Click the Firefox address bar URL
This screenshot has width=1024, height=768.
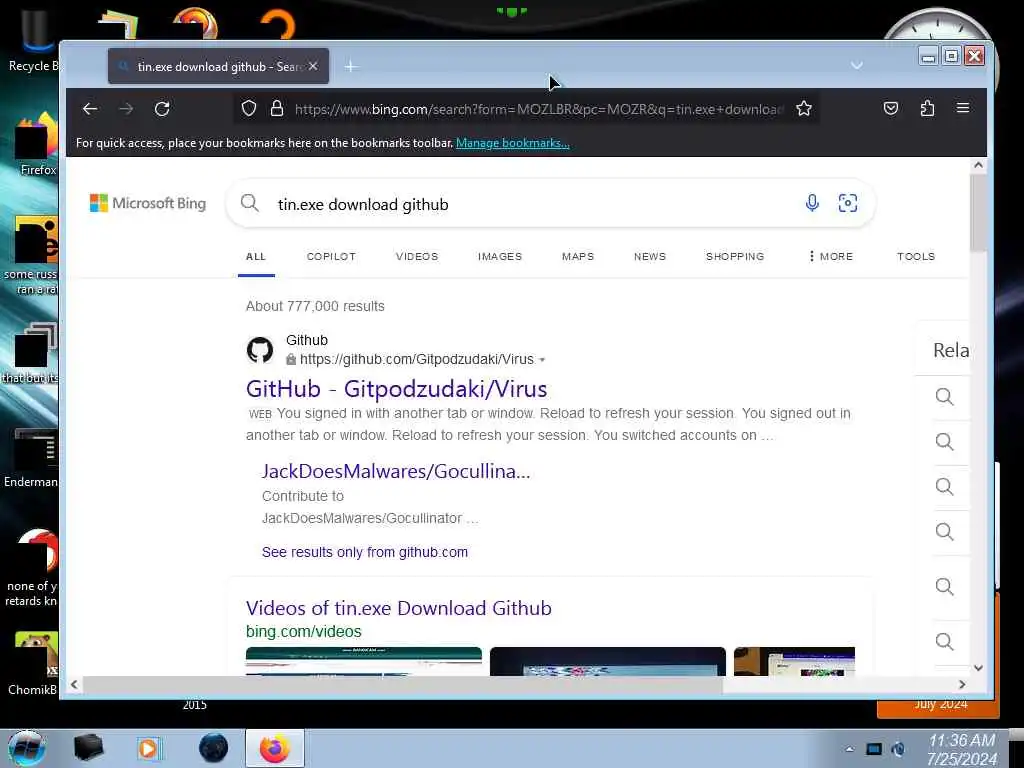[539, 109]
